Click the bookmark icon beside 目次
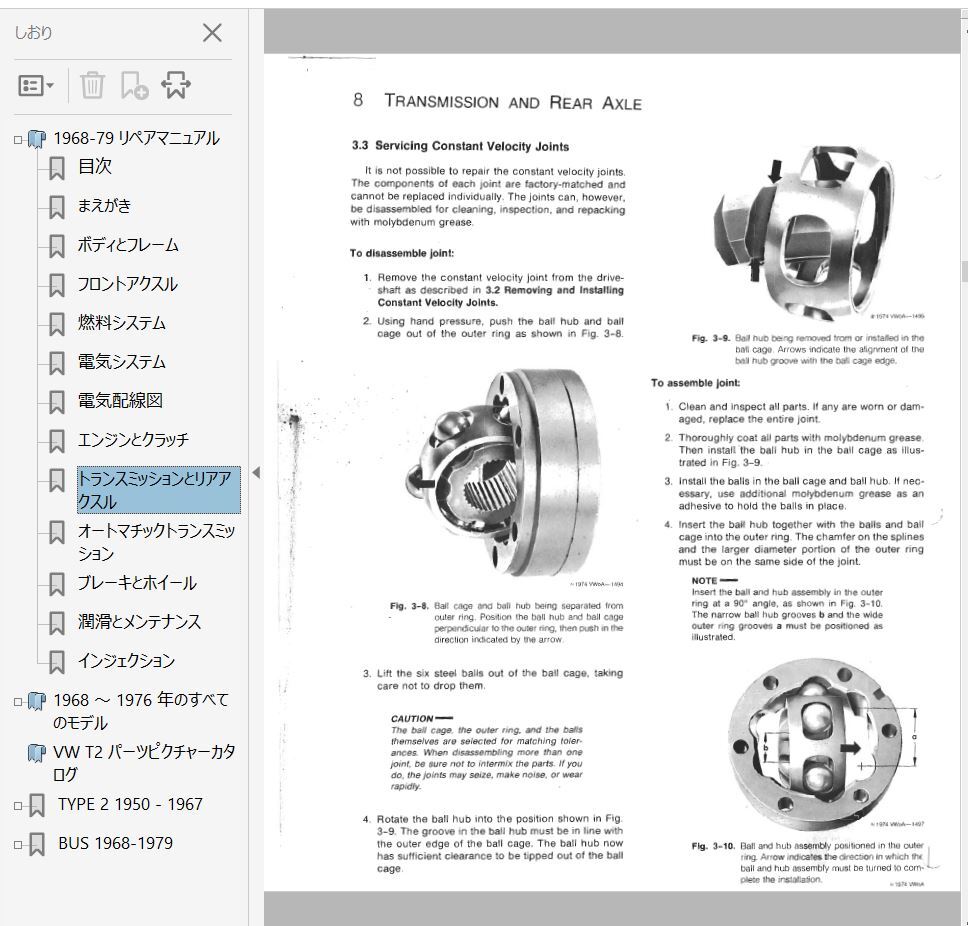The image size is (968, 926). coord(57,168)
